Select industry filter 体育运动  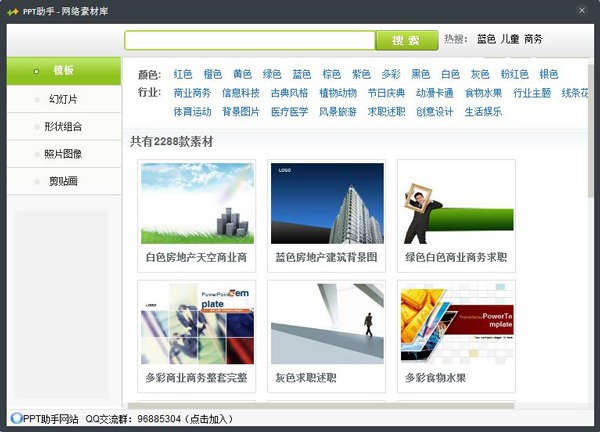192,112
